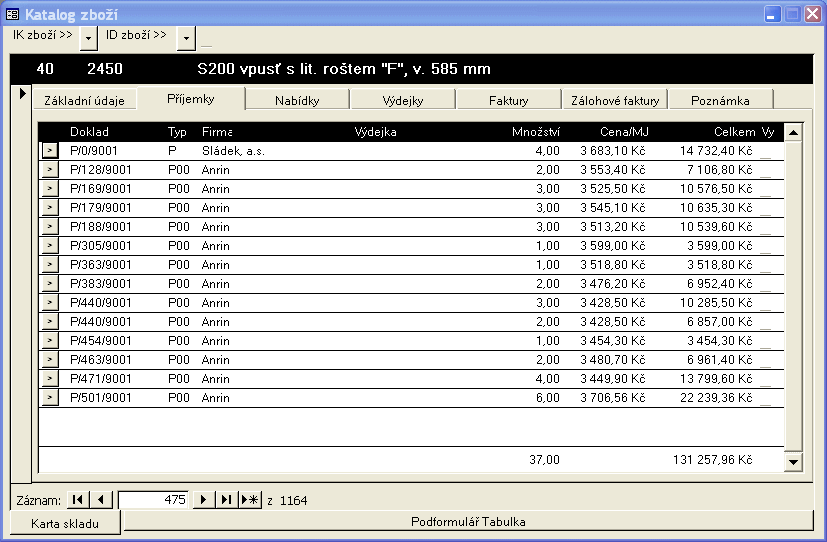Click the record selector arrow on left
The height and width of the screenshot is (542, 827).
22,94
